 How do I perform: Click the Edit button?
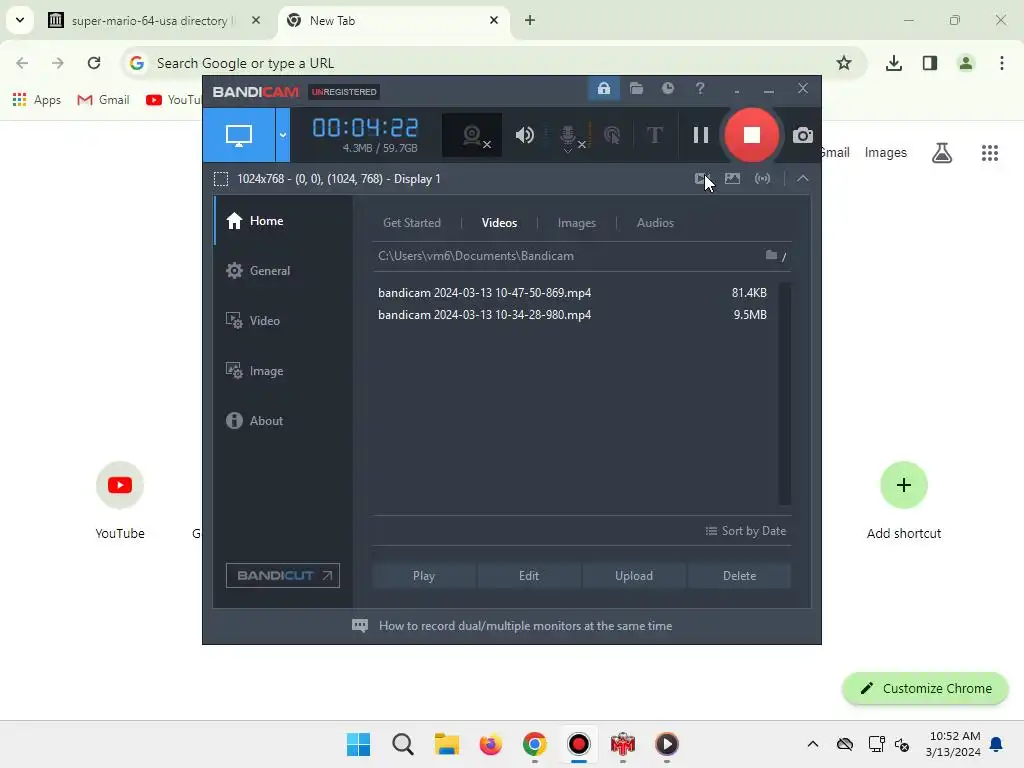[529, 576]
